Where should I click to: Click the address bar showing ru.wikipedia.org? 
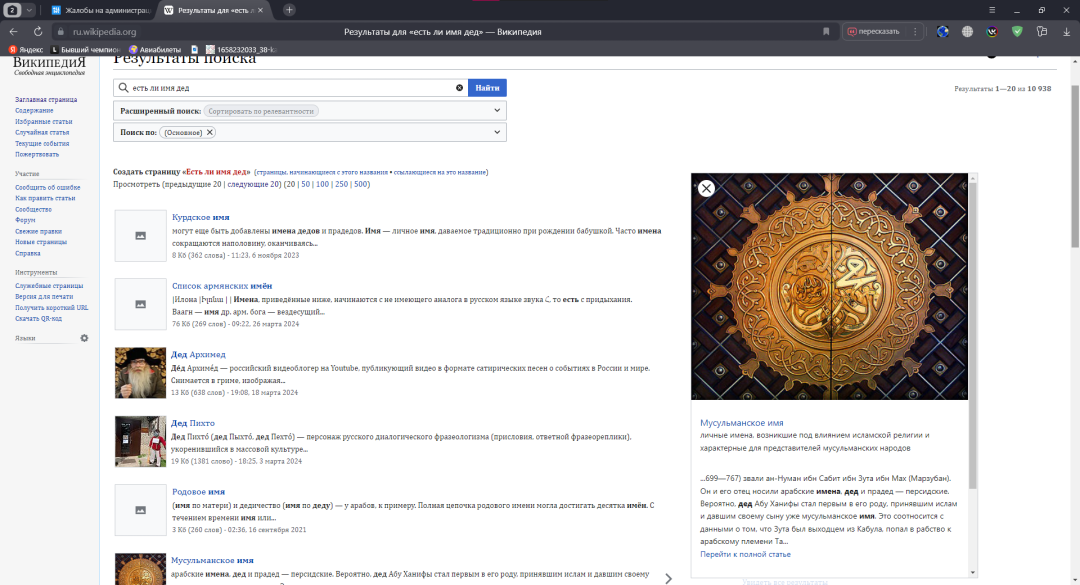105,32
